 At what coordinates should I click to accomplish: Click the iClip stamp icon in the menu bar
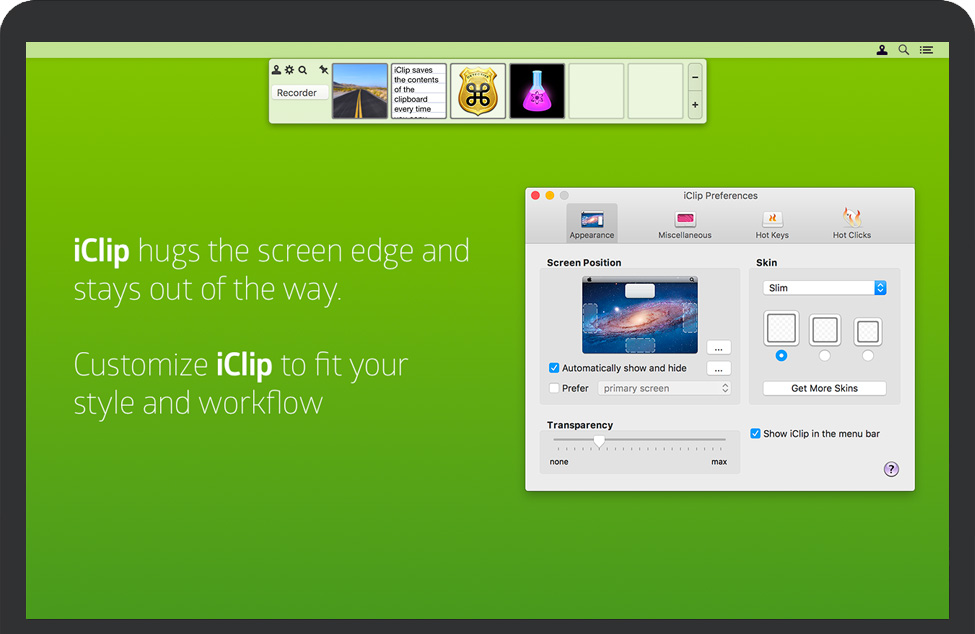click(882, 50)
